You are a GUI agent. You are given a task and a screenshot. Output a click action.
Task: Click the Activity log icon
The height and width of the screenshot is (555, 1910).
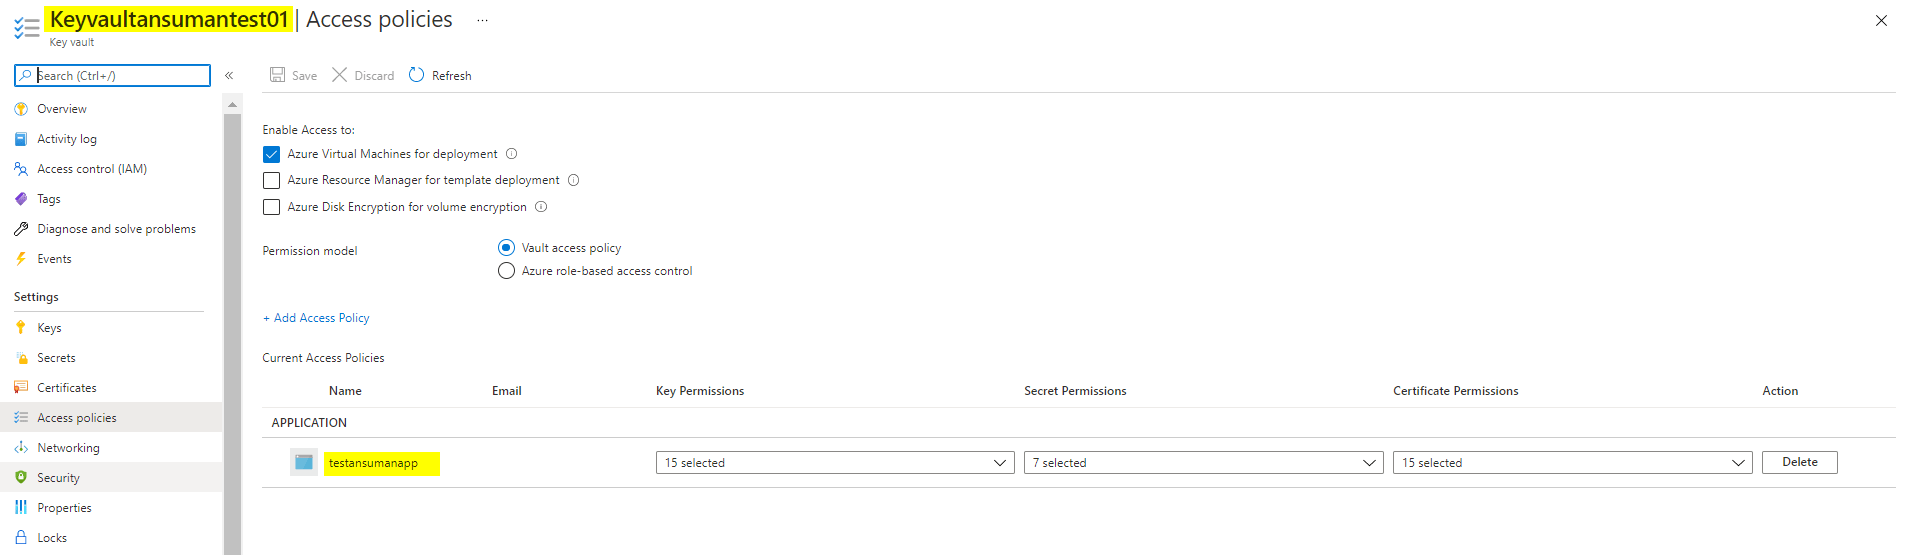21,139
